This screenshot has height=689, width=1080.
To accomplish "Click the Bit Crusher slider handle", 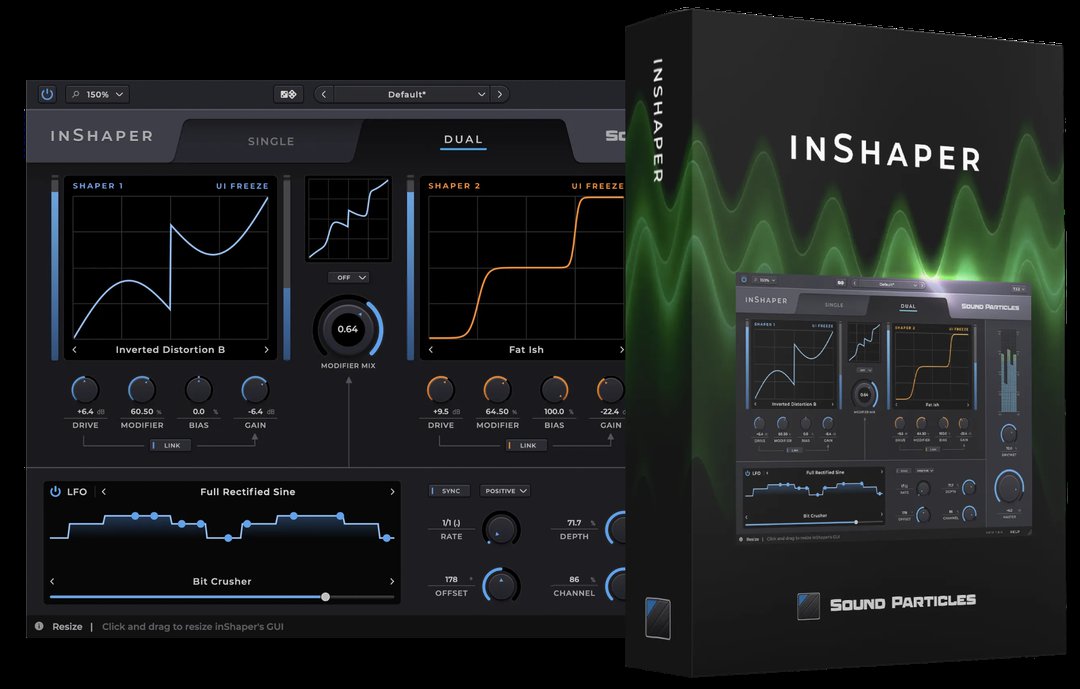I will tap(325, 597).
